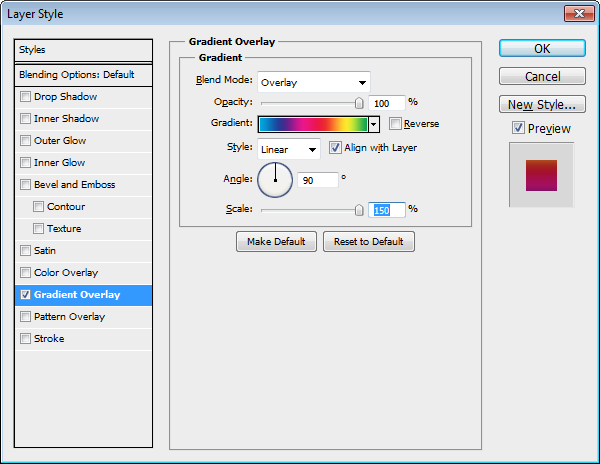This screenshot has width=600, height=464.
Task: Click Make Default button
Action: point(277,242)
